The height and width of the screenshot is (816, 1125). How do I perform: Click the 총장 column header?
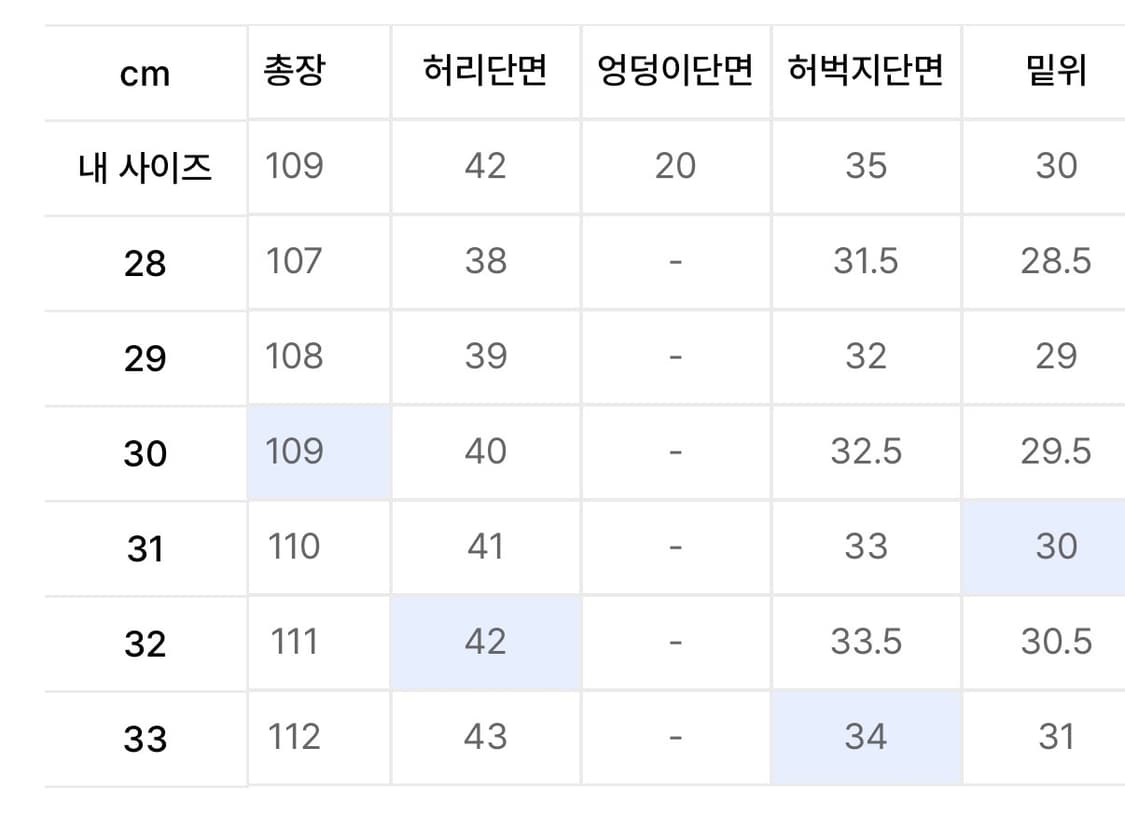point(295,72)
